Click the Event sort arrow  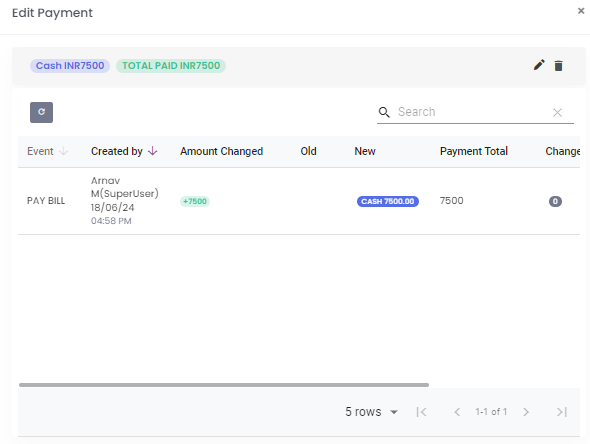64,151
